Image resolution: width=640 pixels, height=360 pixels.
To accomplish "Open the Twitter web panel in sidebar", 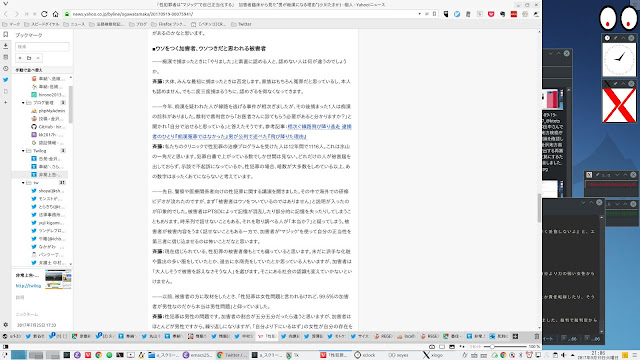I will [x=6, y=80].
